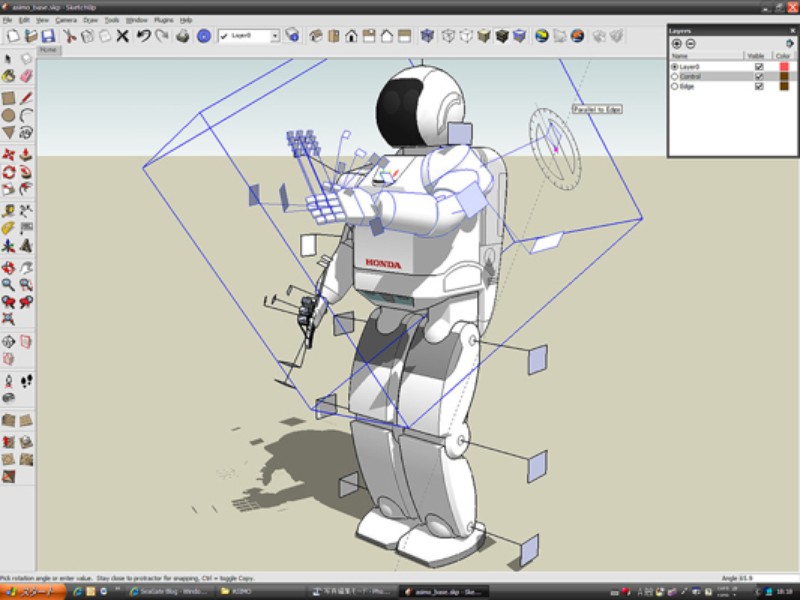Select the Offset tool
Viewport: 800px width, 600px height.
(26, 189)
